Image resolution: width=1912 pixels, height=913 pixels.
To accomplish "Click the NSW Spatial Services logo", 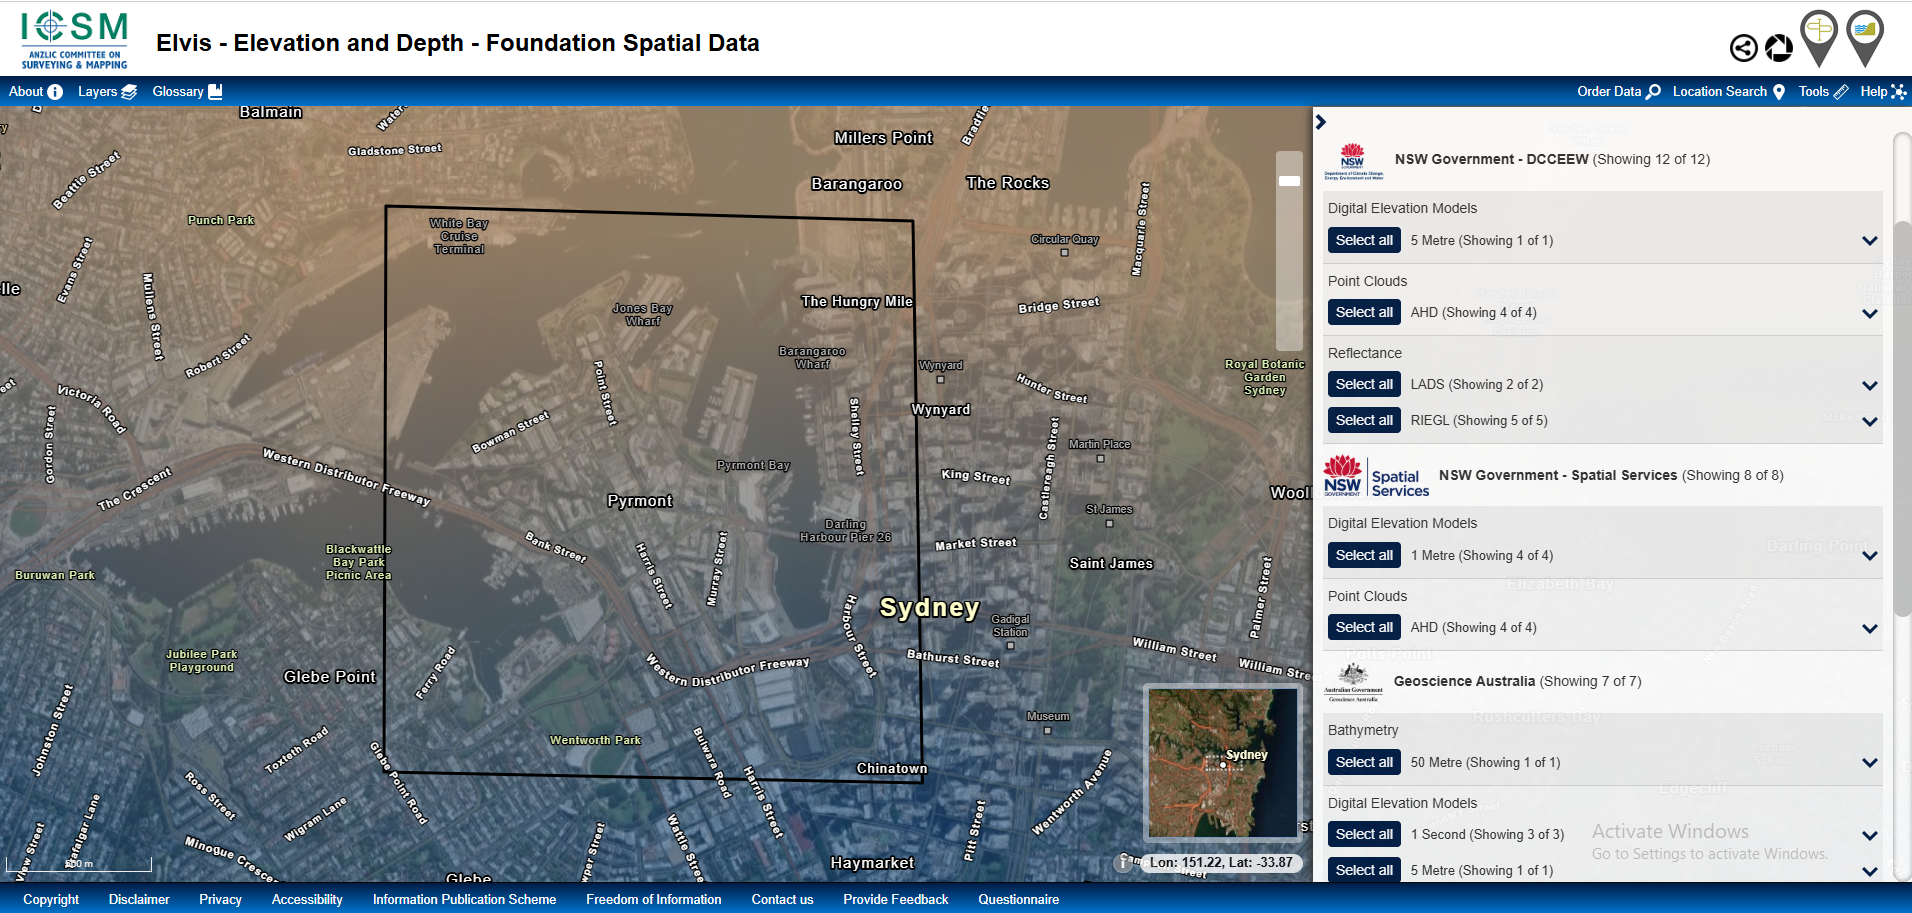I will [1376, 476].
